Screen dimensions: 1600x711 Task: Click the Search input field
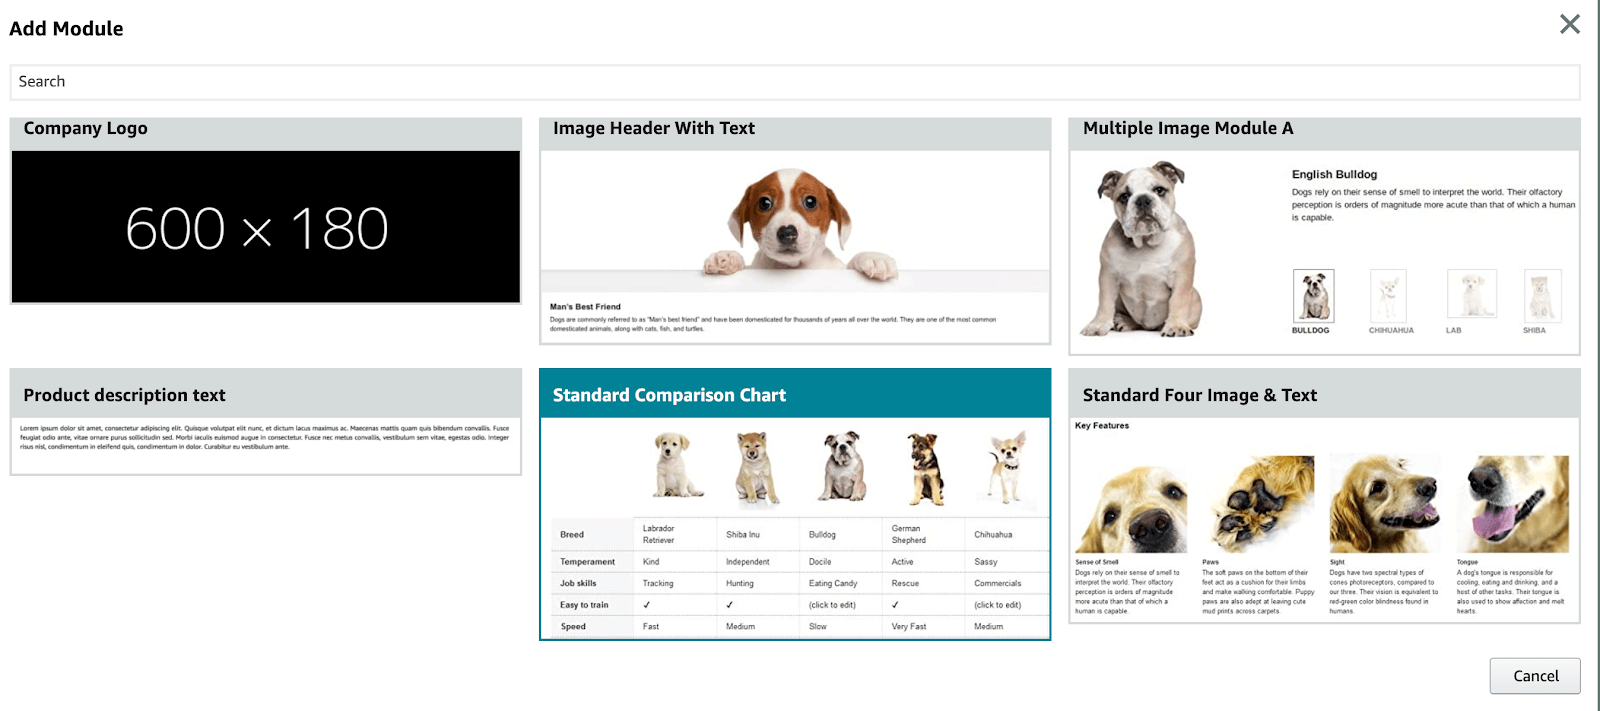794,82
